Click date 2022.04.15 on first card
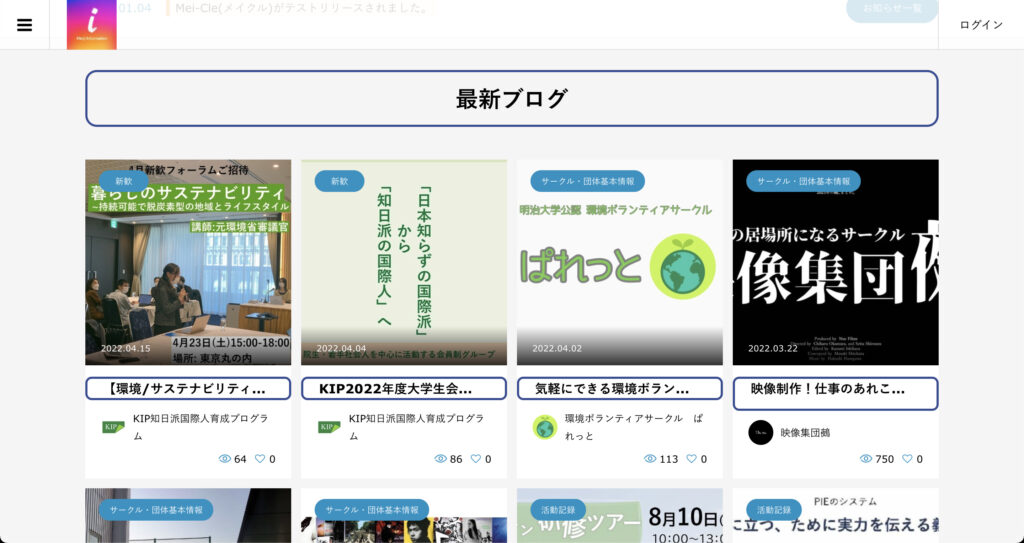The image size is (1024, 543). pos(125,348)
